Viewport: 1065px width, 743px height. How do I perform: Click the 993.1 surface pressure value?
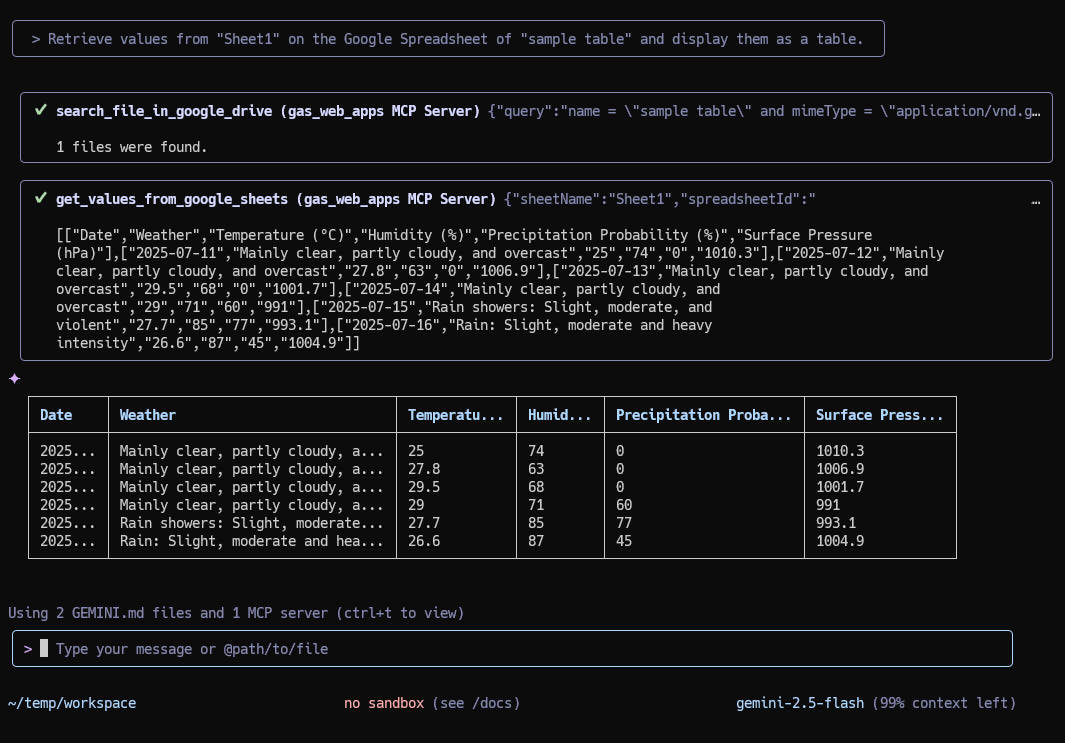click(836, 523)
